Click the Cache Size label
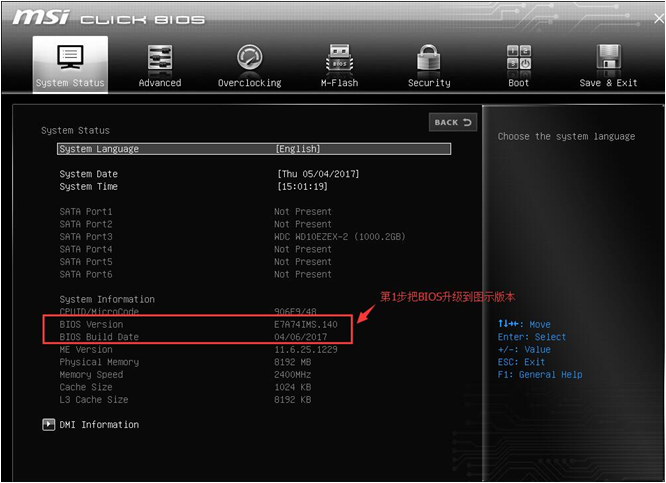 point(86,387)
